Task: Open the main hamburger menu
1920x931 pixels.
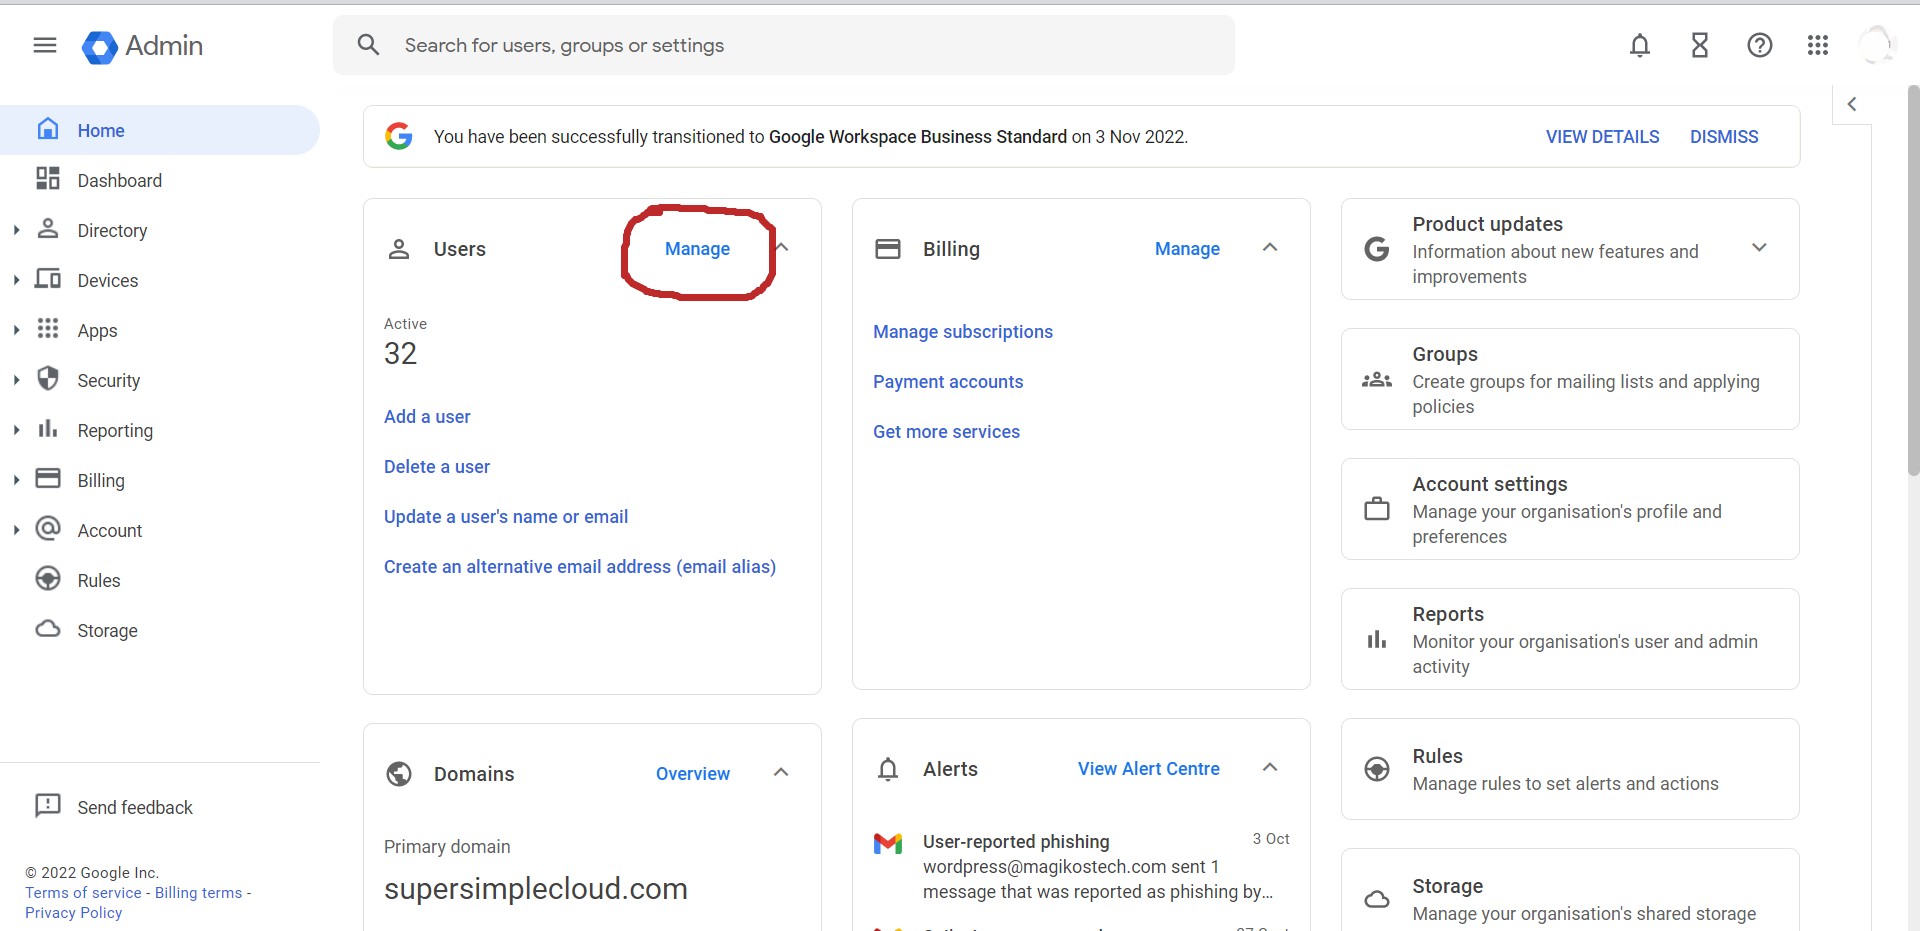Action: click(45, 45)
